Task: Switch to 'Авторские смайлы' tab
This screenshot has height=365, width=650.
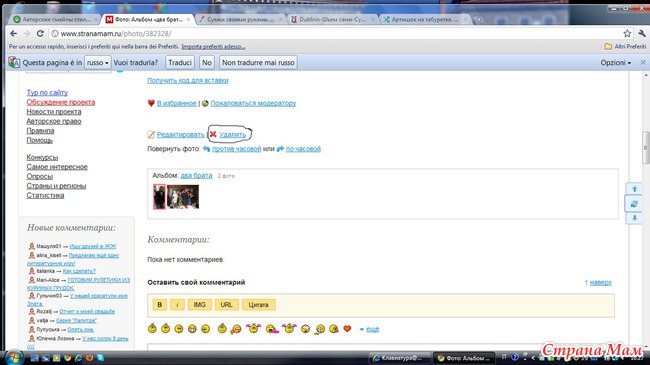Action: click(56, 19)
